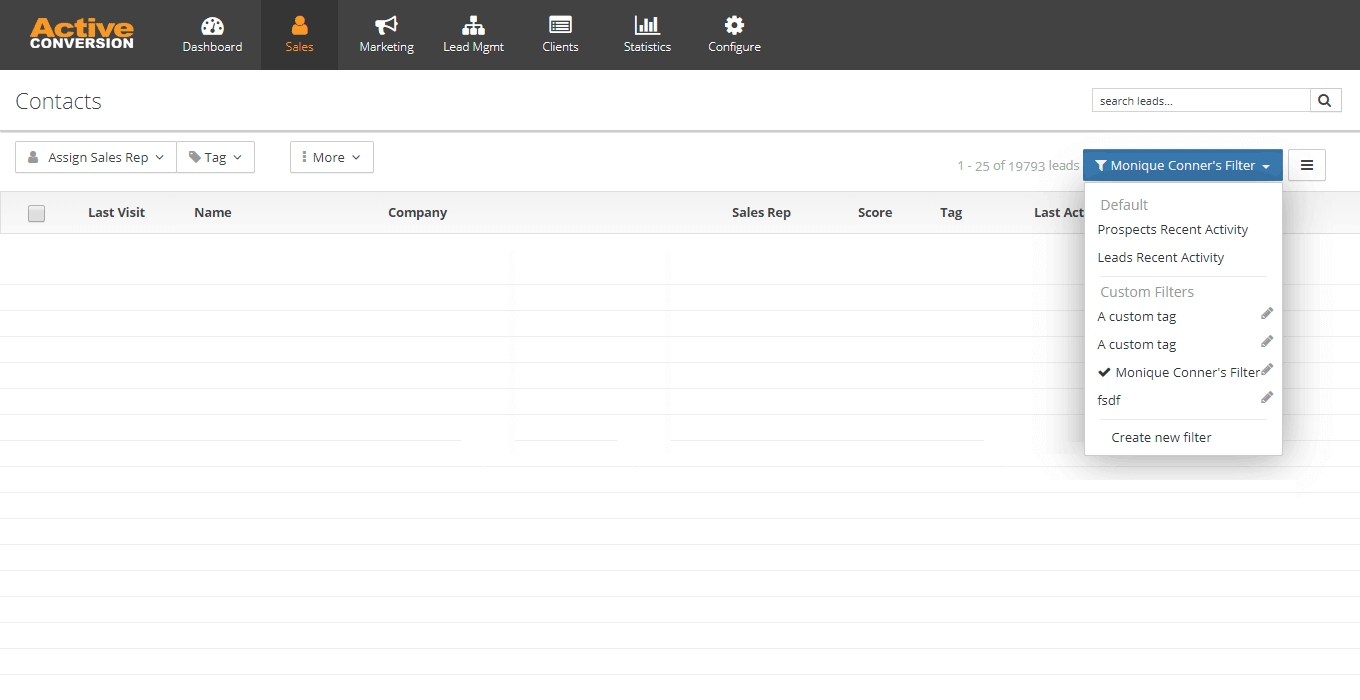Open the More actions dropdown
This screenshot has width=1360, height=700.
332,157
